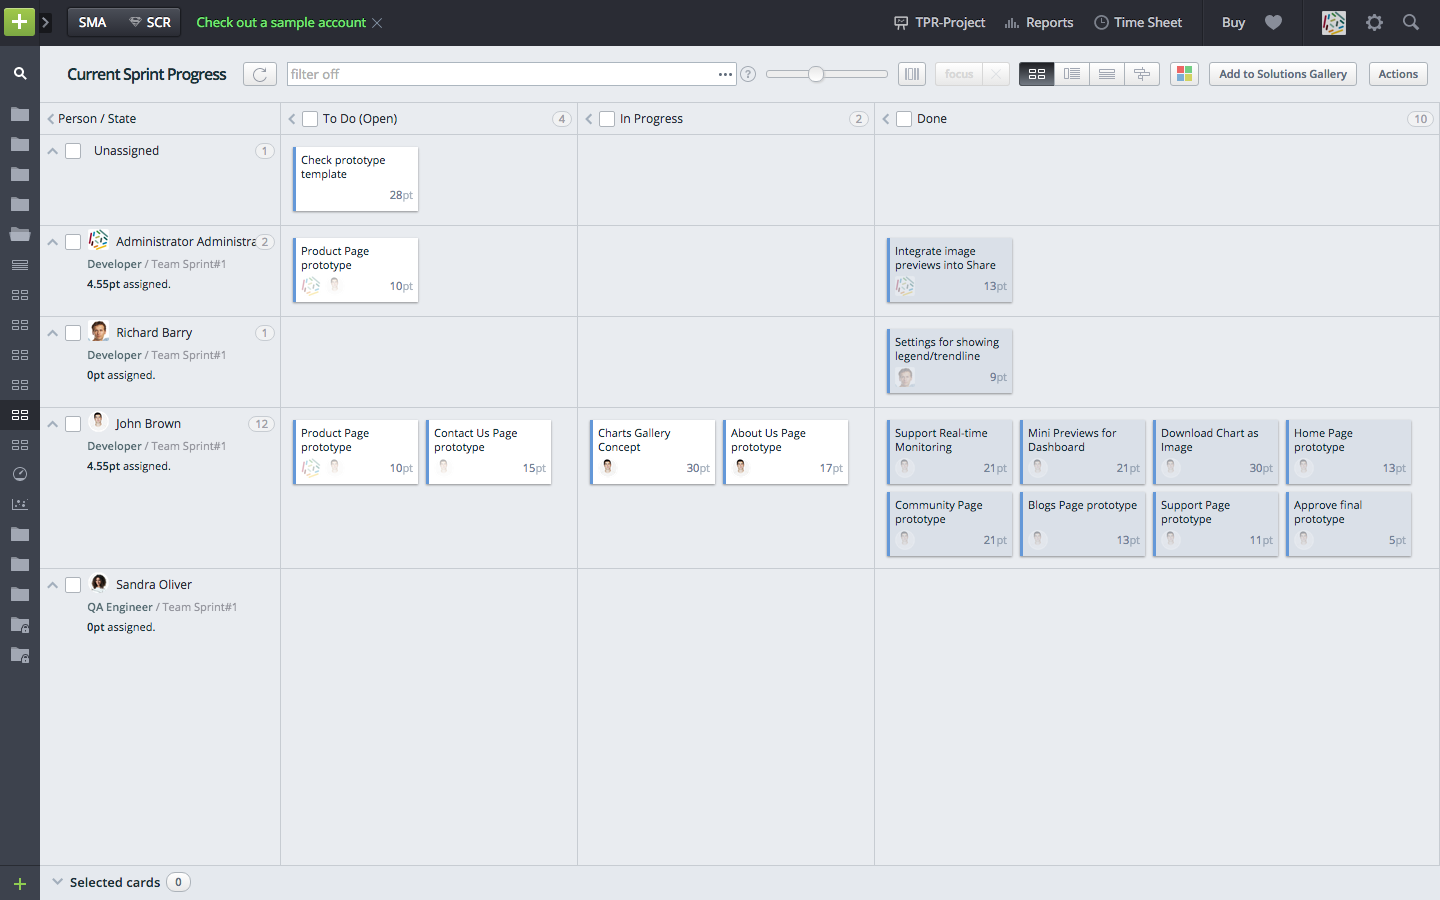Screen dimensions: 1440x900
Task: Switch to the Timeline view icon in toolbar
Action: [x=1142, y=73]
